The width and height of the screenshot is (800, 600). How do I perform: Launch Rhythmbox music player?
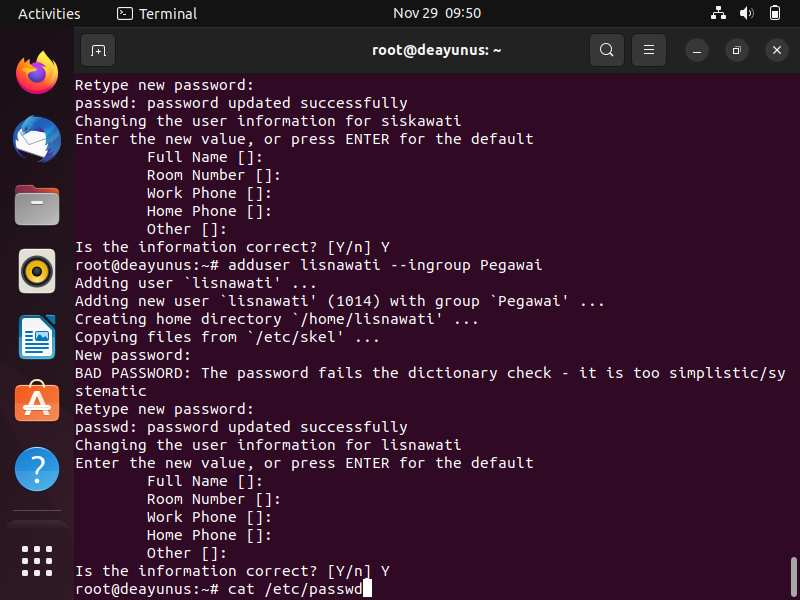pos(37,271)
